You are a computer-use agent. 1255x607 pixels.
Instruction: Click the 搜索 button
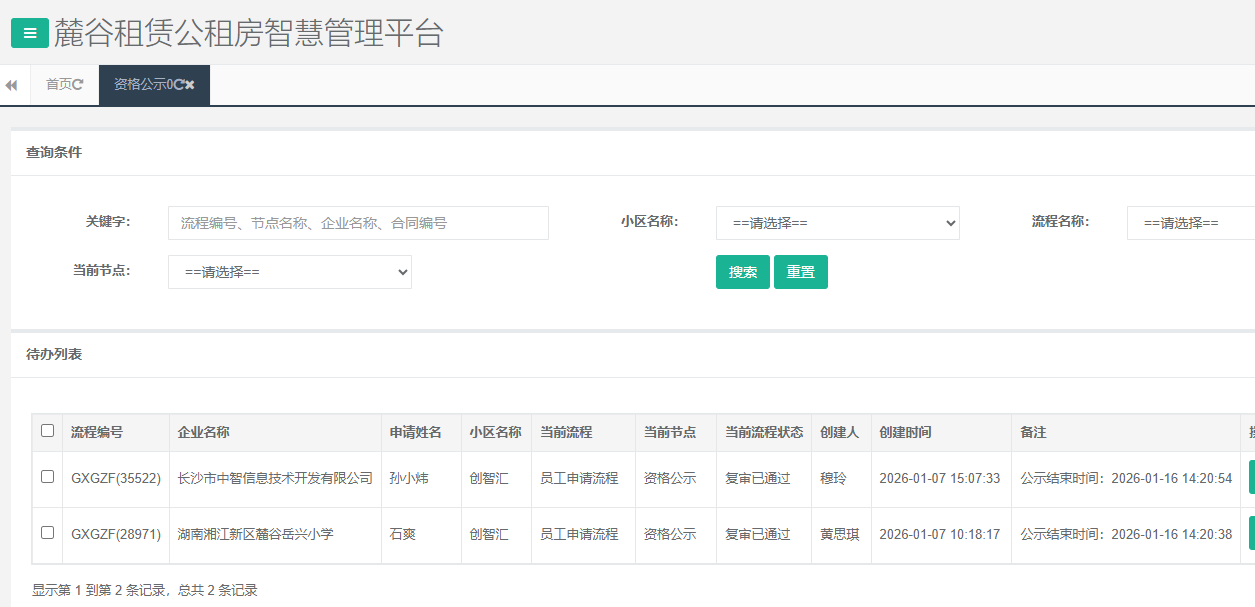coord(743,272)
